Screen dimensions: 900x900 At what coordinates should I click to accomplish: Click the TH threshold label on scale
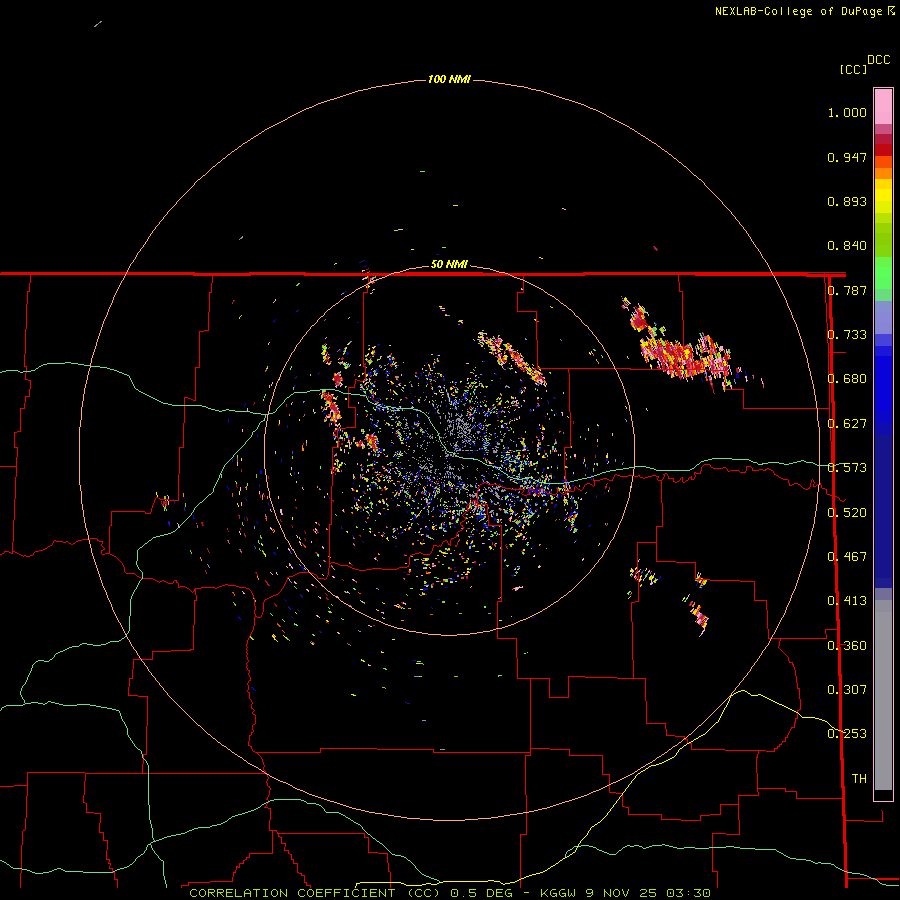coord(859,779)
